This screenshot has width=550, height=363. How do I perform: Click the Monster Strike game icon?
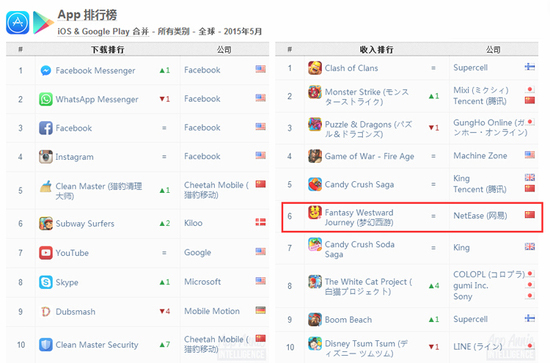315,92
